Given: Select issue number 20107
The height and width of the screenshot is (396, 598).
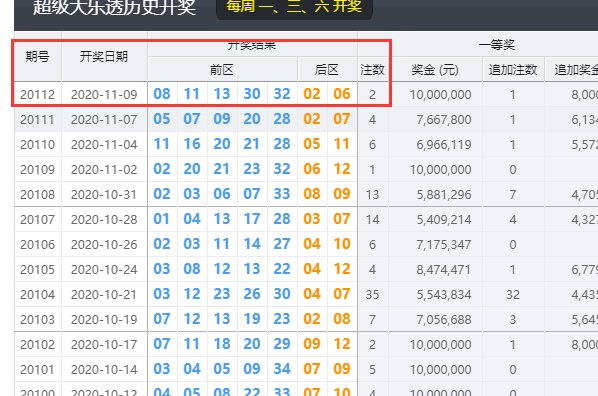Looking at the screenshot, I should 37,219.
